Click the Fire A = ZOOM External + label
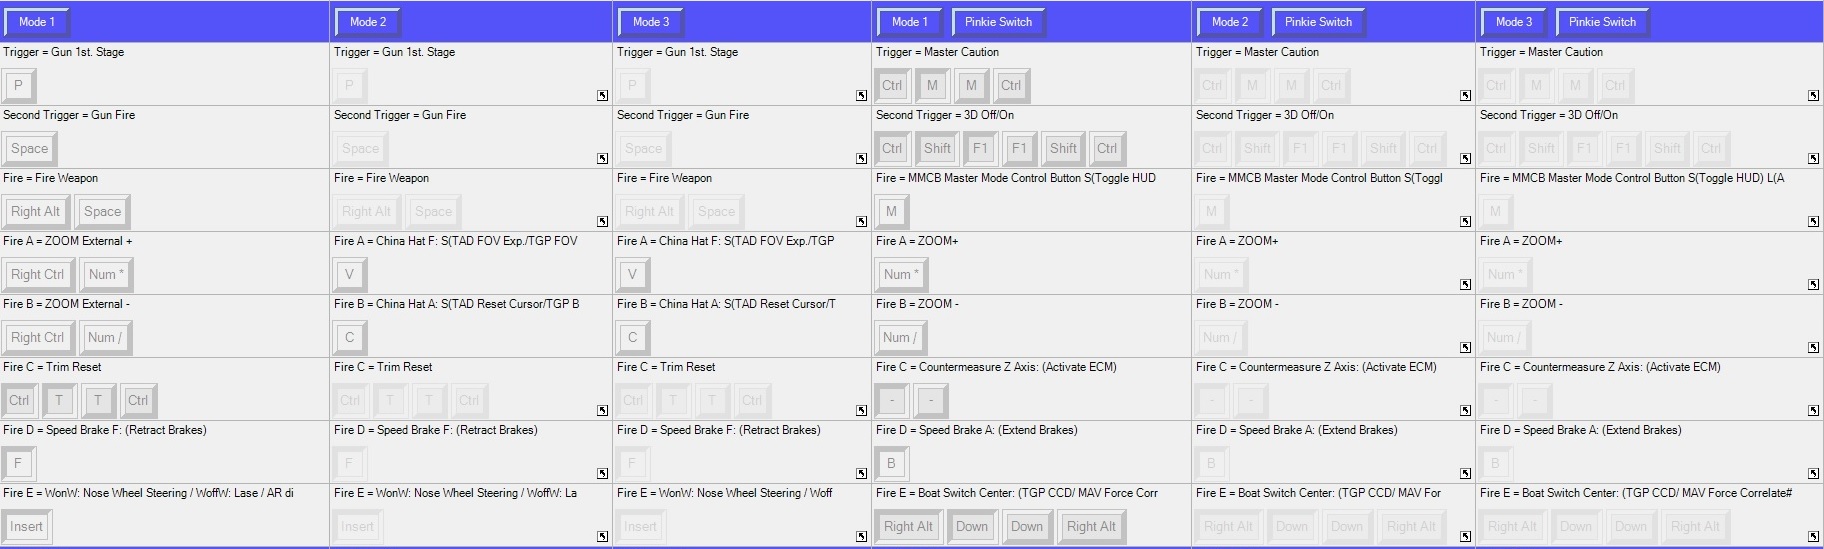1824x549 pixels. click(x=68, y=241)
